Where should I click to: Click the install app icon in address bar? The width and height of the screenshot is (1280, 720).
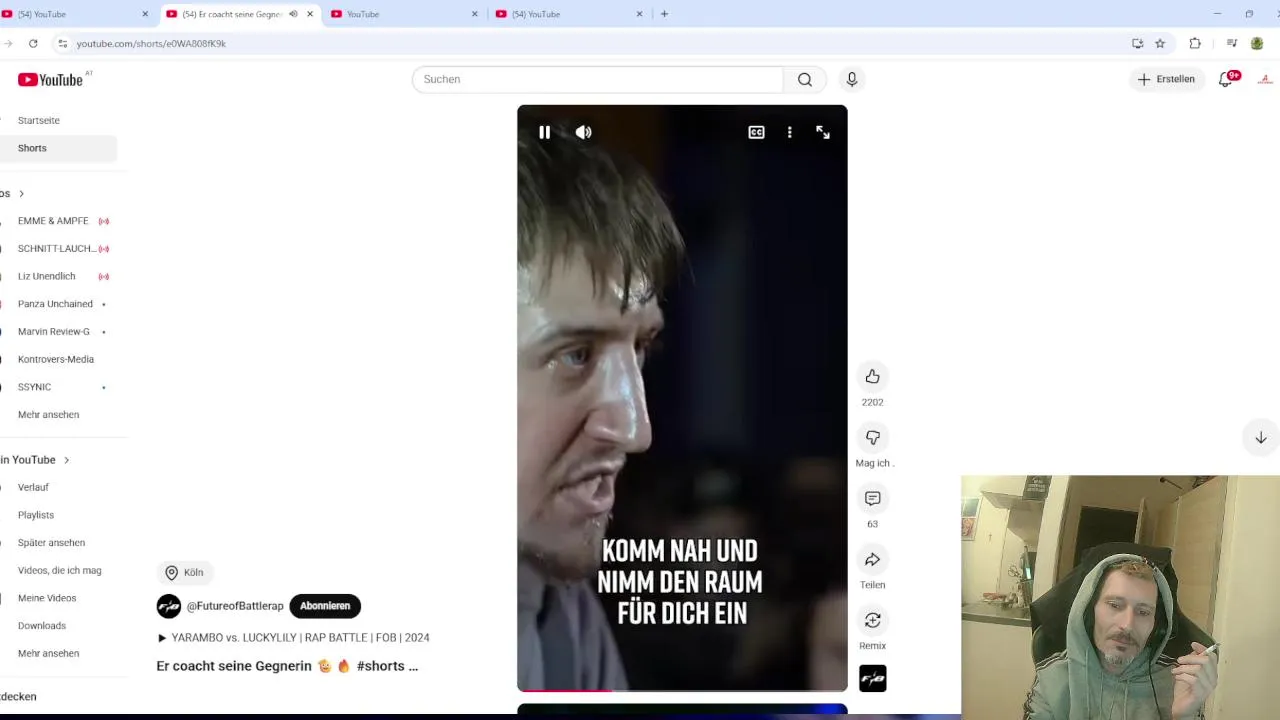click(1137, 44)
